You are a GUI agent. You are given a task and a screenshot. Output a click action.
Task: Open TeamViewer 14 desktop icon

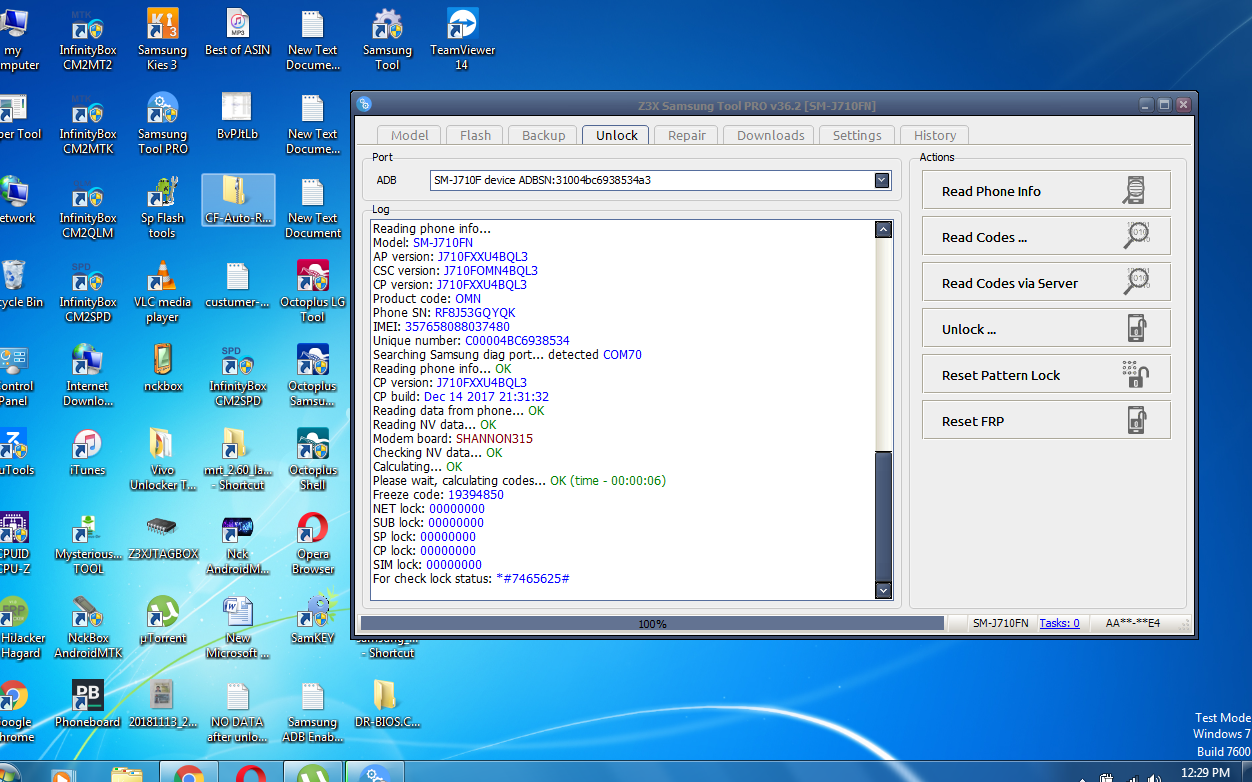462,40
